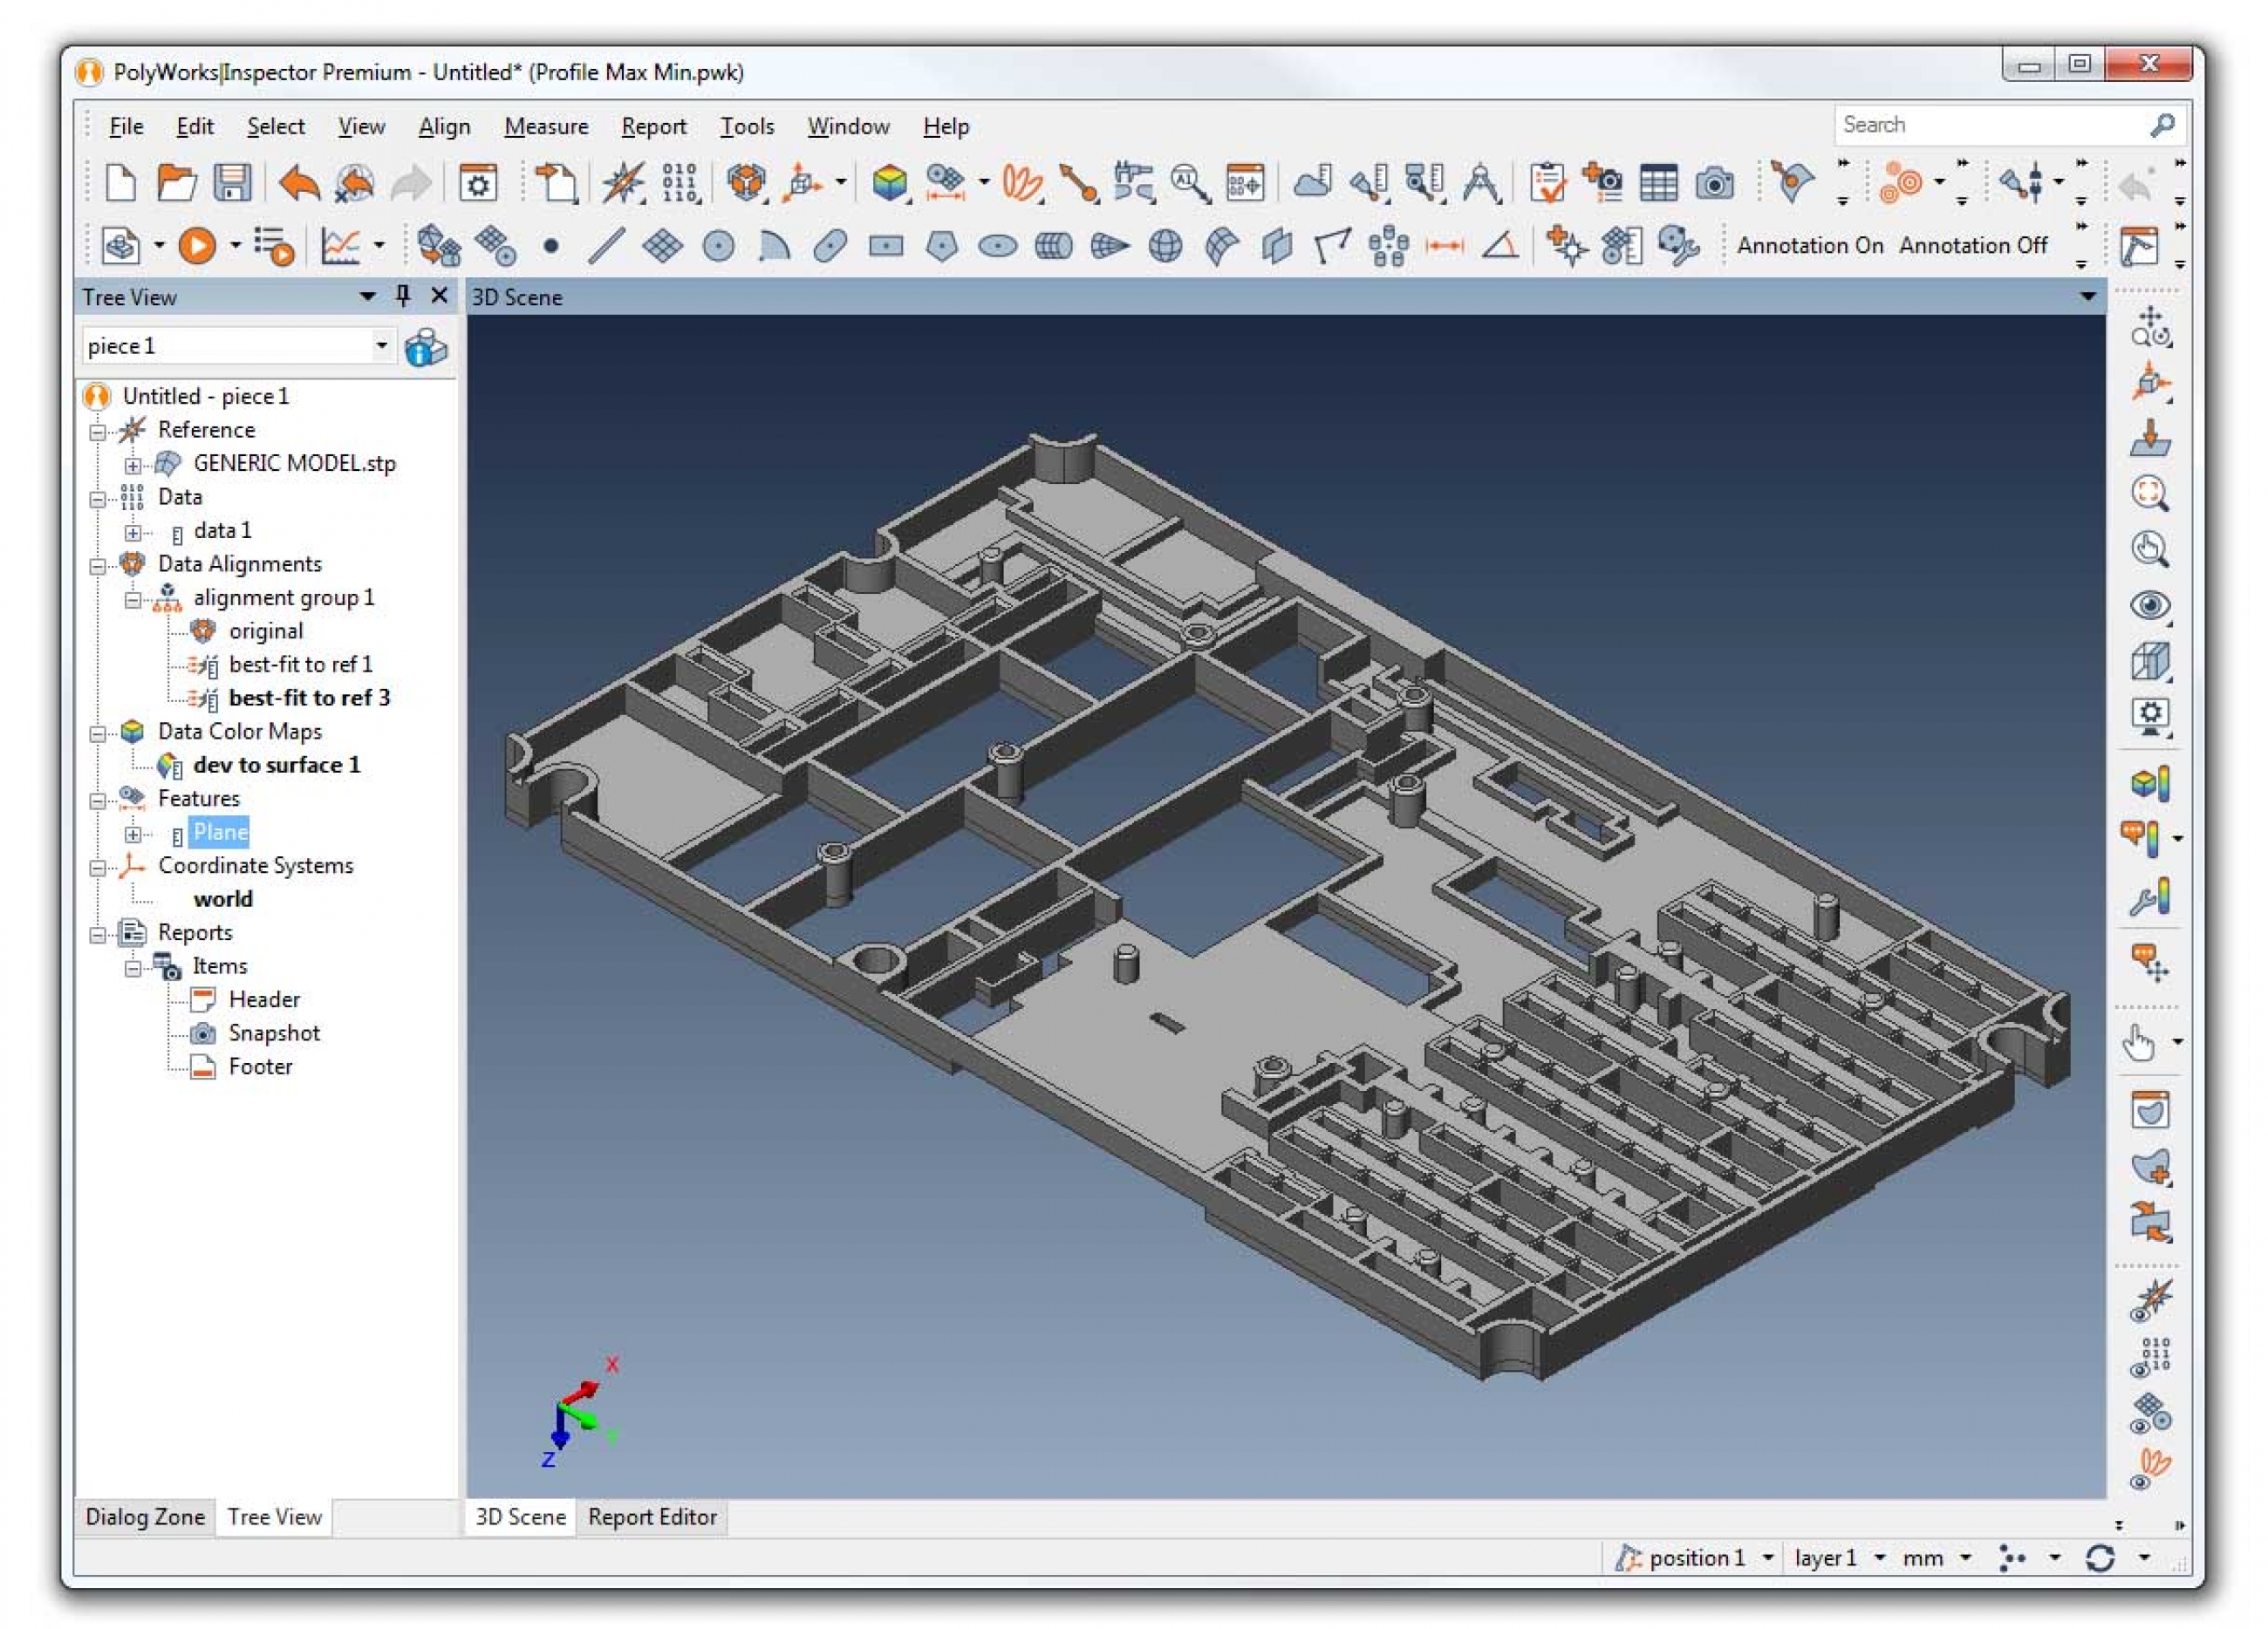The image size is (2268, 1629).
Task: Select the Tree View bottom tab
Action: 274,1517
